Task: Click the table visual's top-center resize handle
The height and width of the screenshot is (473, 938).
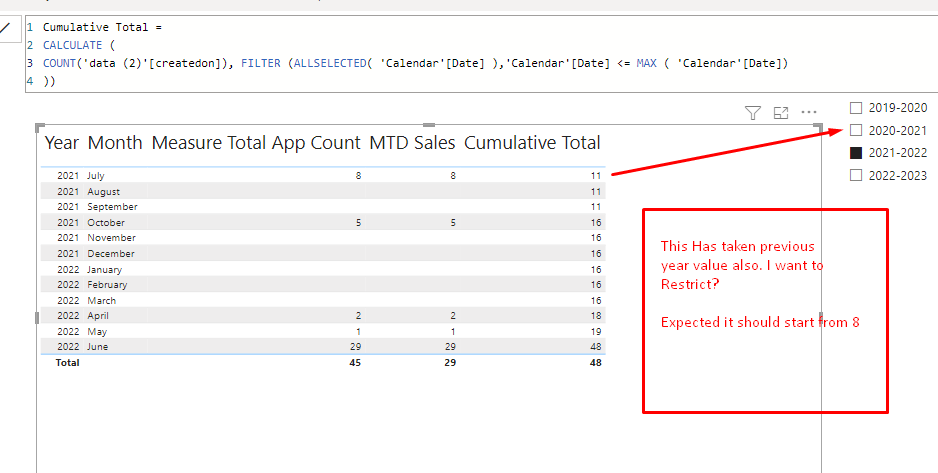Action: click(429, 125)
